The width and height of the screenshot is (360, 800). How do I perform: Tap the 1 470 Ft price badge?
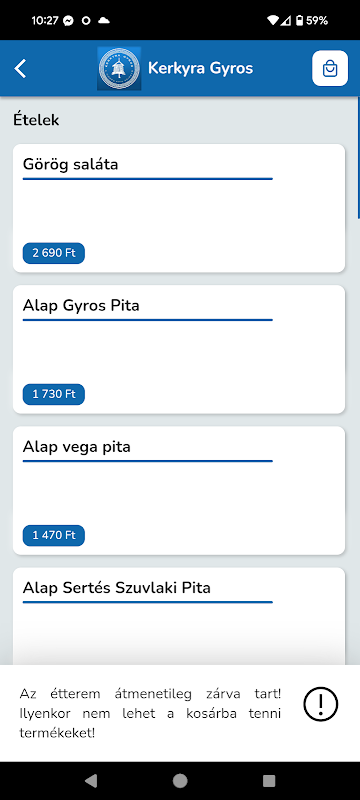[54, 535]
